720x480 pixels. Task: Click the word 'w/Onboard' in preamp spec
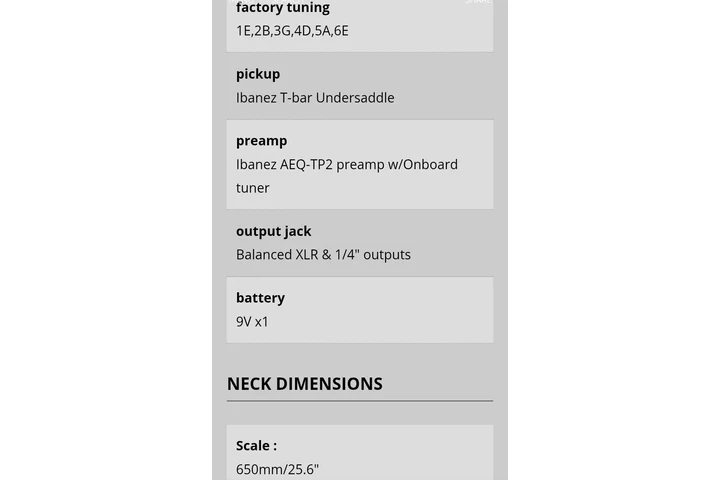click(420, 165)
